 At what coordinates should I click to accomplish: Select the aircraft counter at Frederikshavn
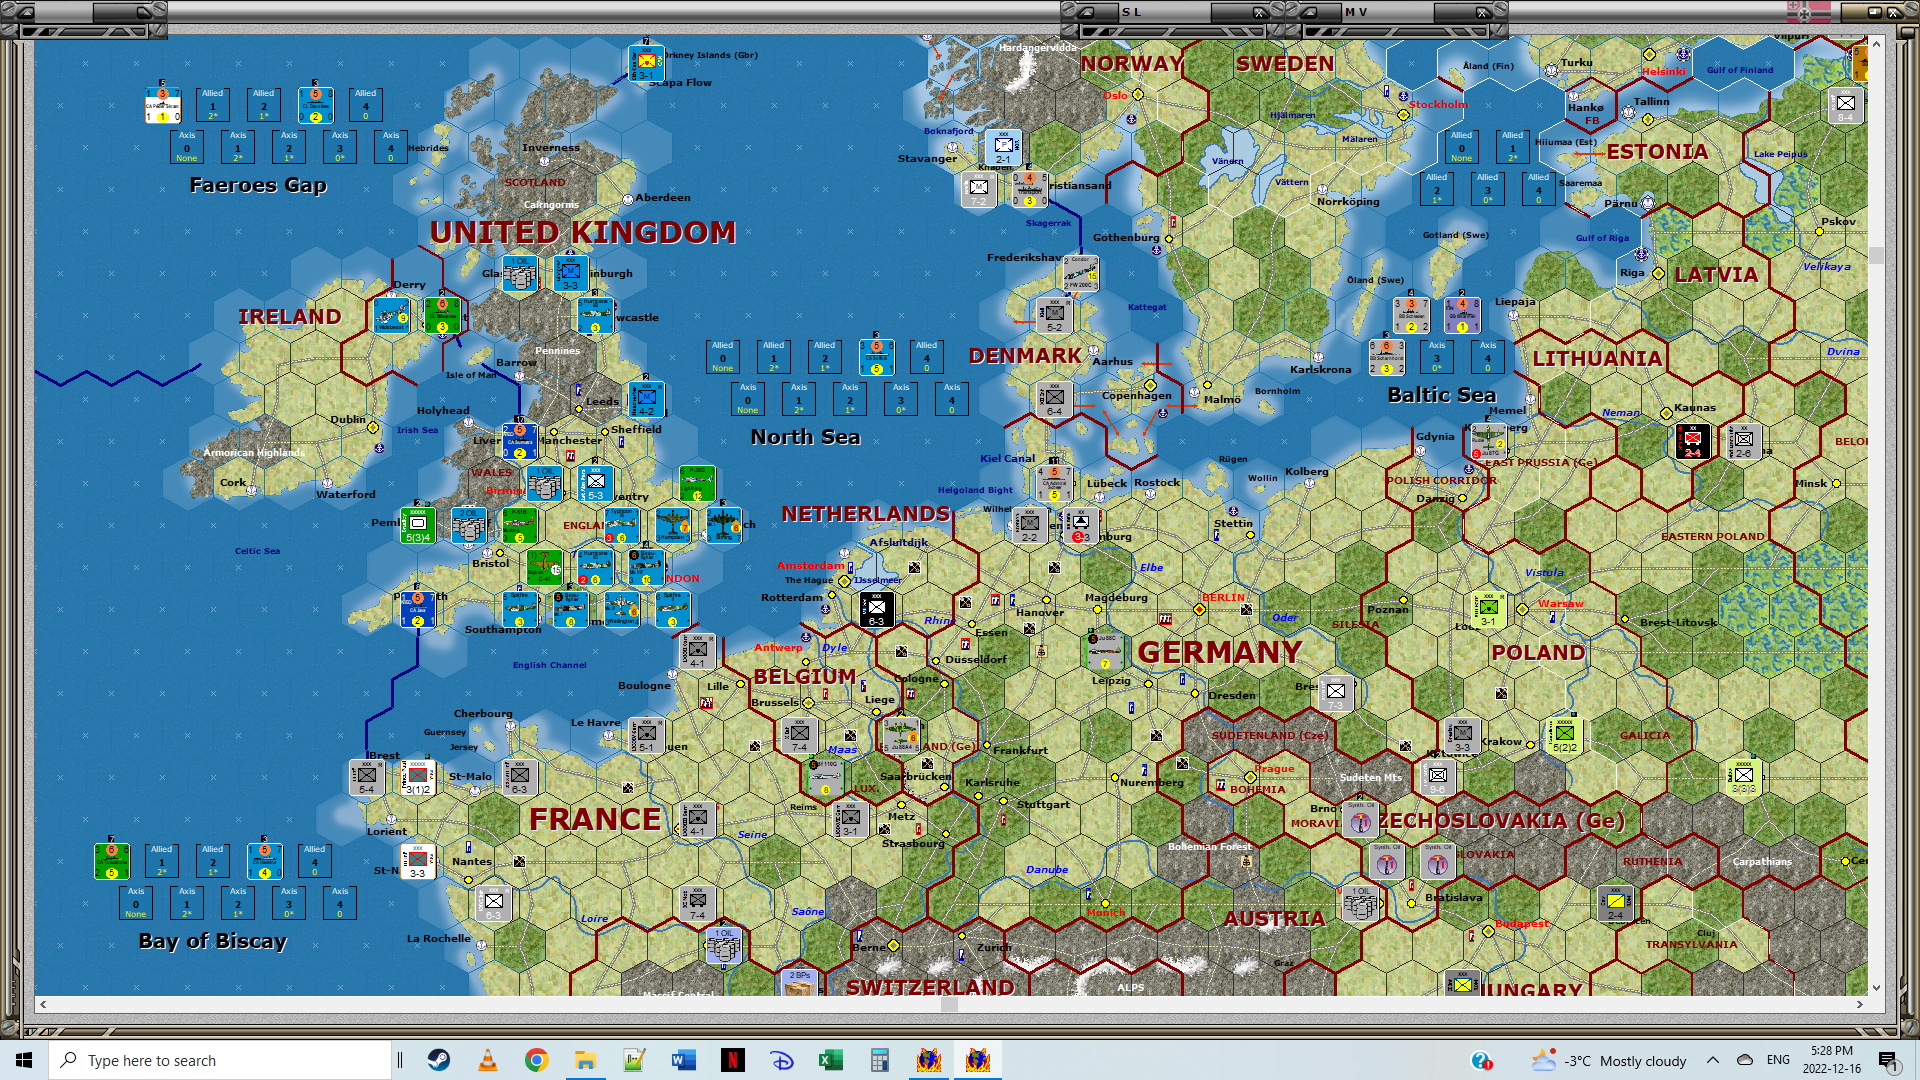(1081, 273)
